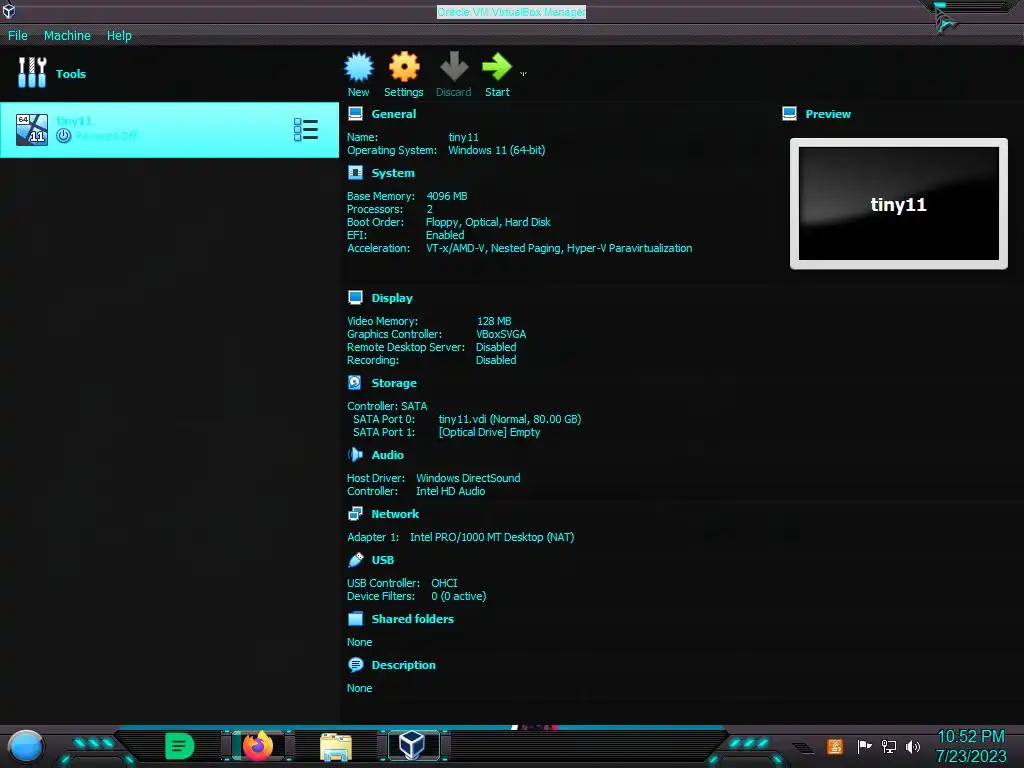Click the [Optical Drive] Empty entry
The height and width of the screenshot is (768, 1024).
click(489, 432)
